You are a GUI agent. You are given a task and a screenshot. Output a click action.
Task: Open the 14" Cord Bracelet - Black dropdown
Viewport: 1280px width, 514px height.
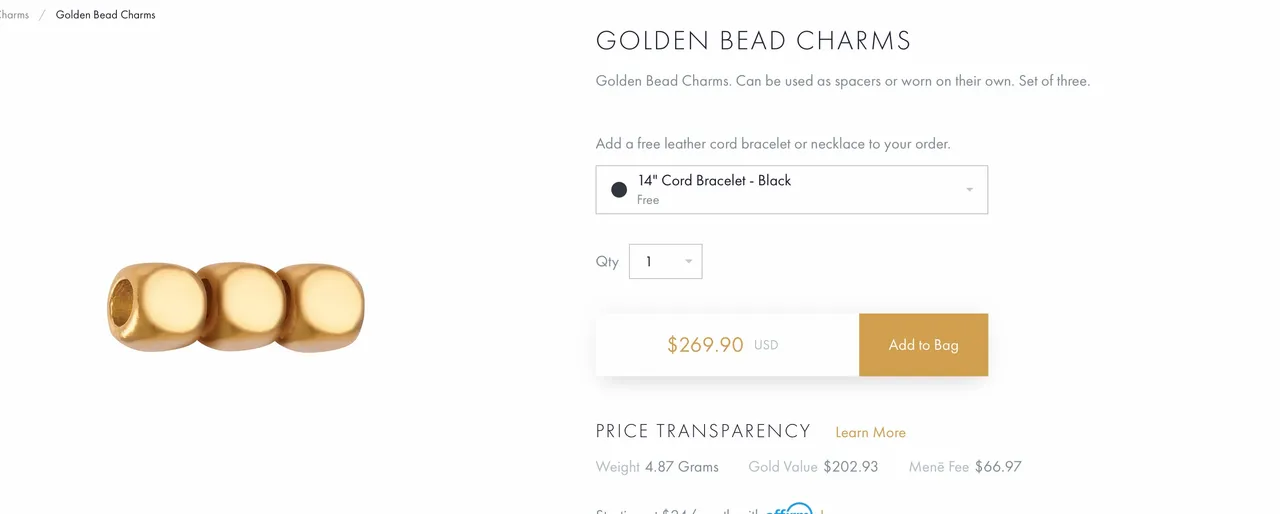point(792,190)
